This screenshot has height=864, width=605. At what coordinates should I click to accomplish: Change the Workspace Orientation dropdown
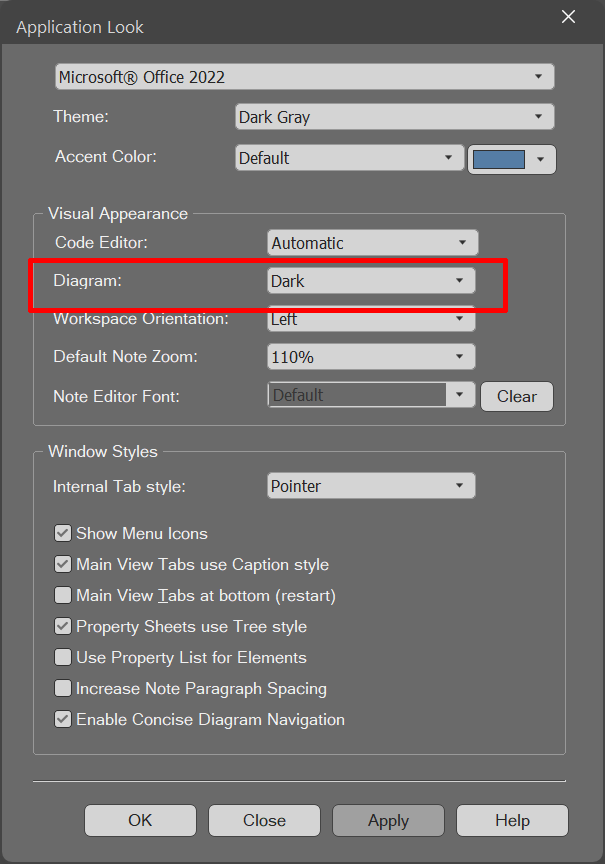371,320
